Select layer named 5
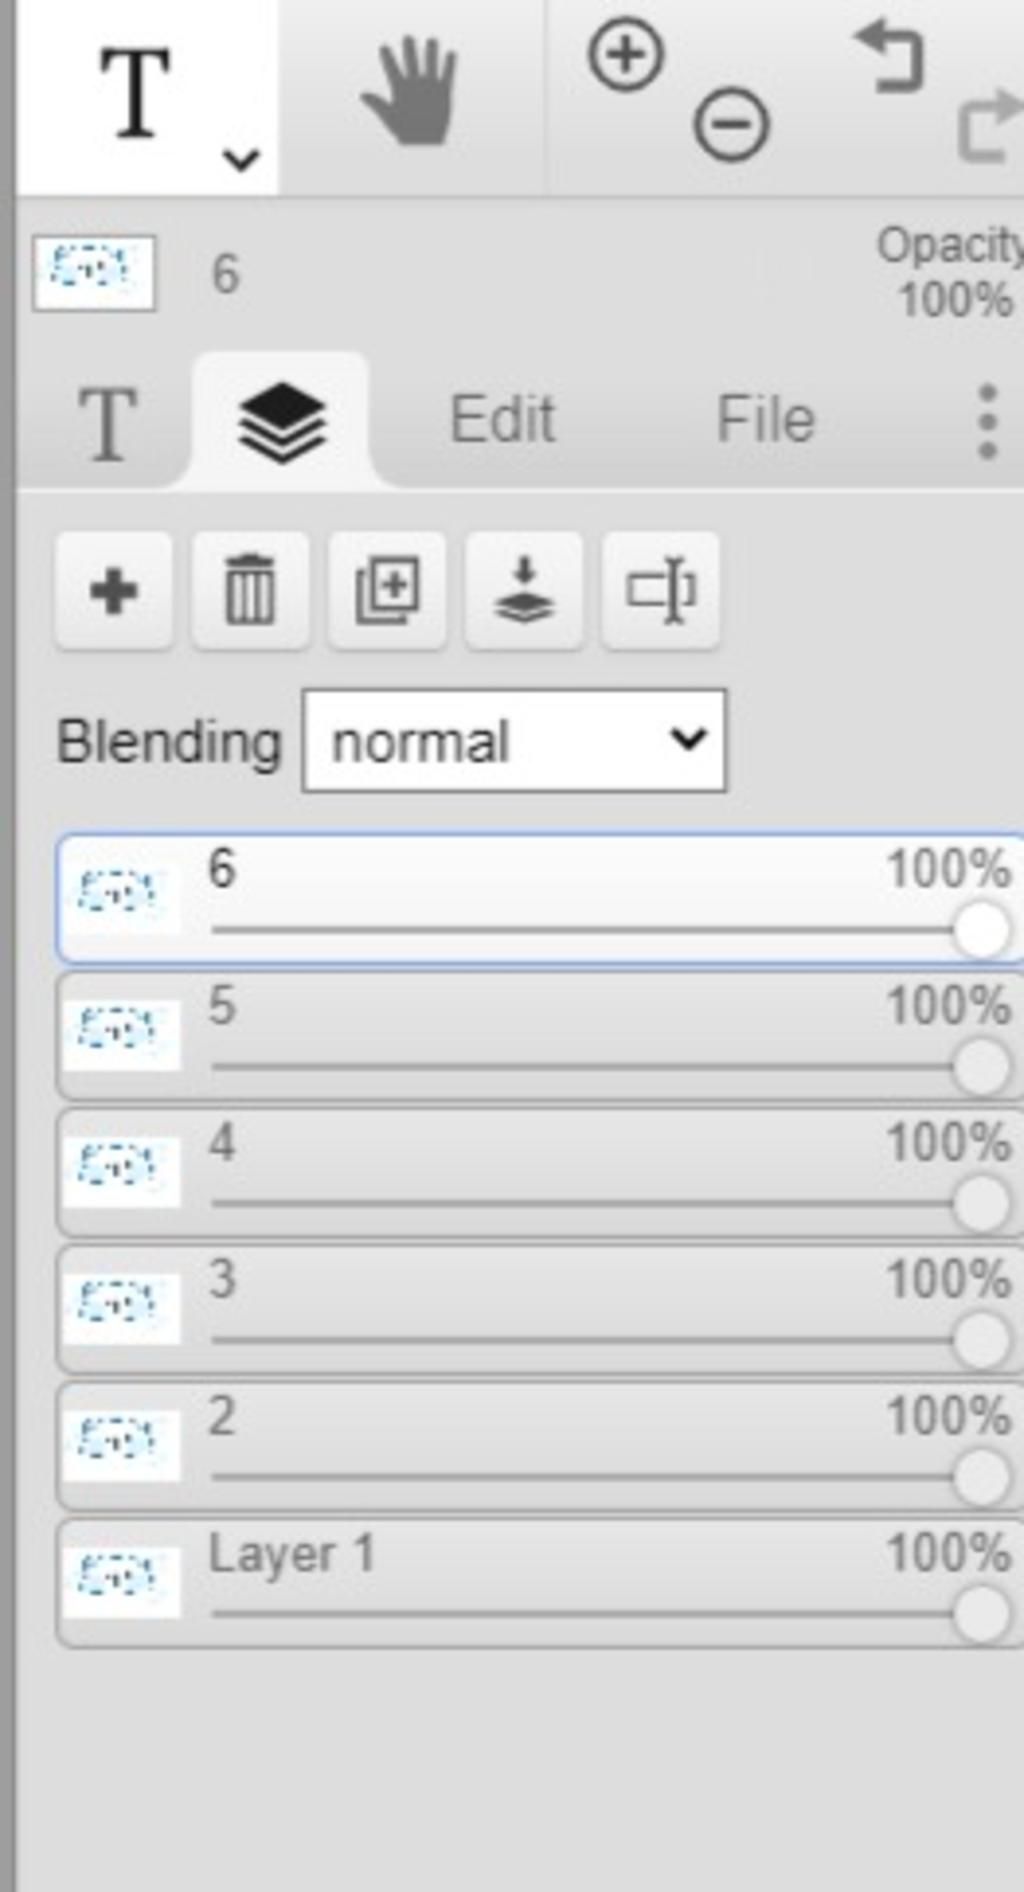 tap(540, 1037)
